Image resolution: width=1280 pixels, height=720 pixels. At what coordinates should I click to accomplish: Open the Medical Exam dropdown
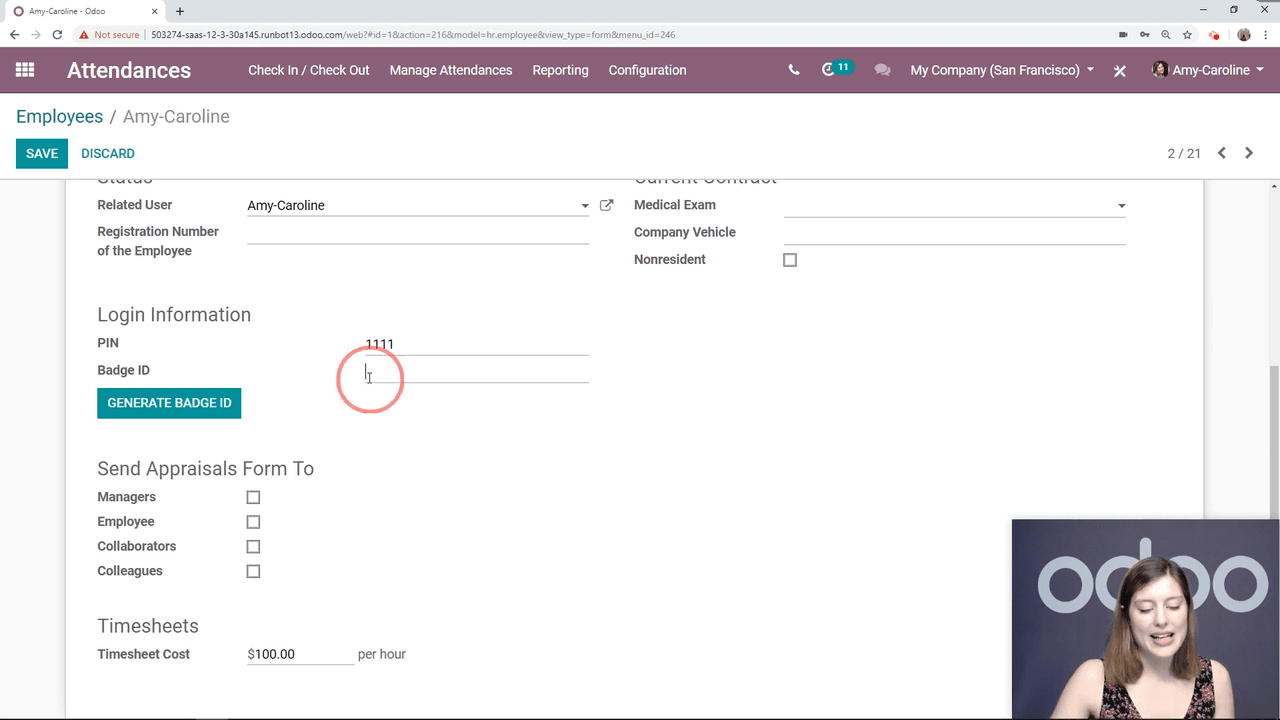click(x=1121, y=206)
